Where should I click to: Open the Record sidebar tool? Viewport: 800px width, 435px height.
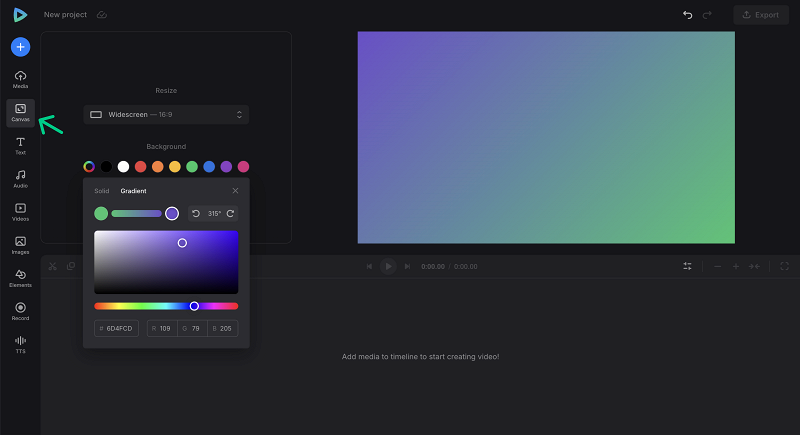pyautogui.click(x=20, y=312)
